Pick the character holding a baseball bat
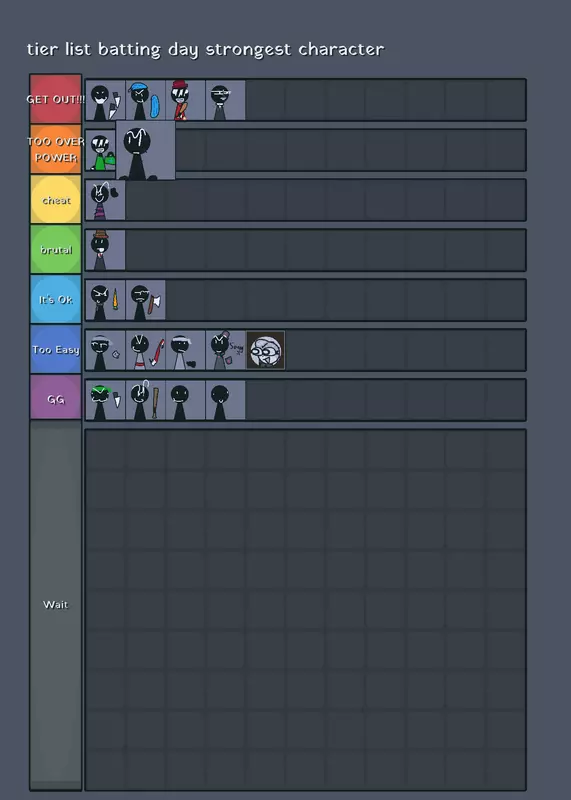Viewport: 571px width, 800px height. pos(145,400)
